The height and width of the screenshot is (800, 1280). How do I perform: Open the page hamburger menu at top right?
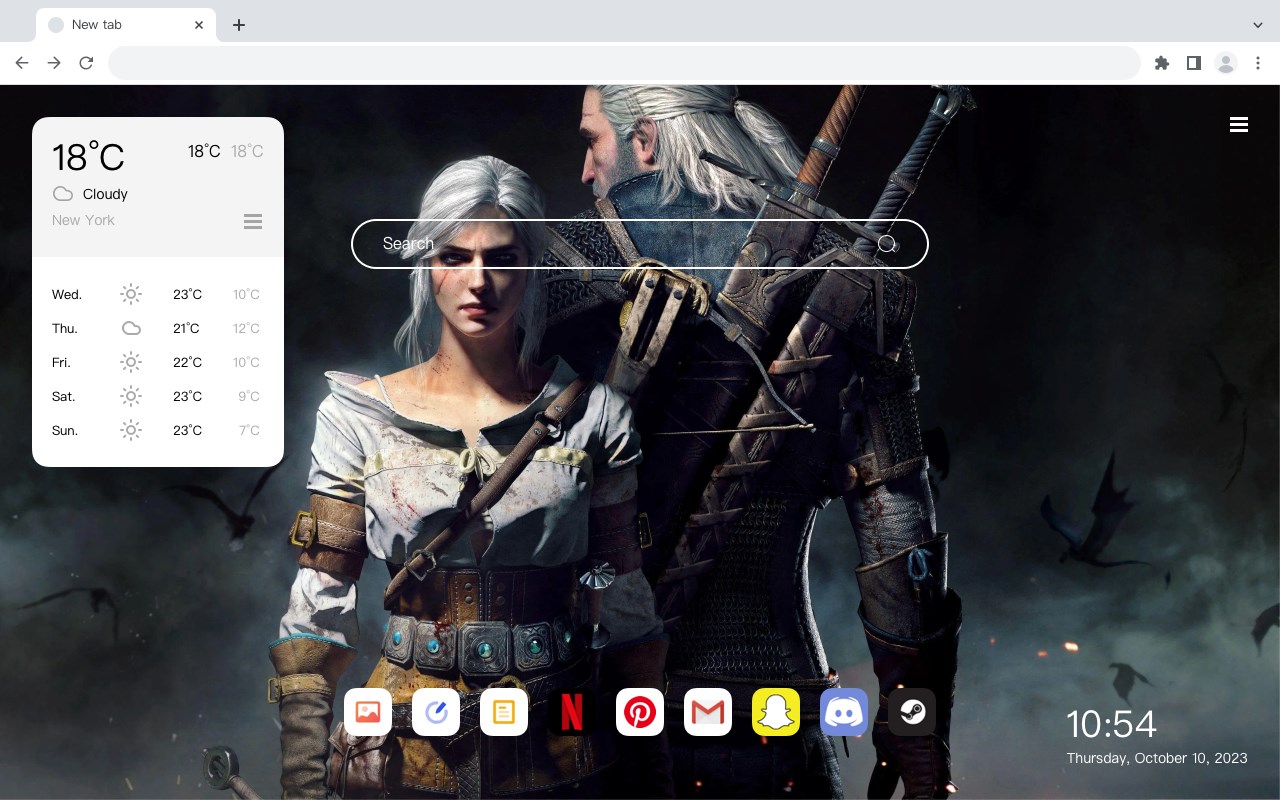coord(1239,125)
